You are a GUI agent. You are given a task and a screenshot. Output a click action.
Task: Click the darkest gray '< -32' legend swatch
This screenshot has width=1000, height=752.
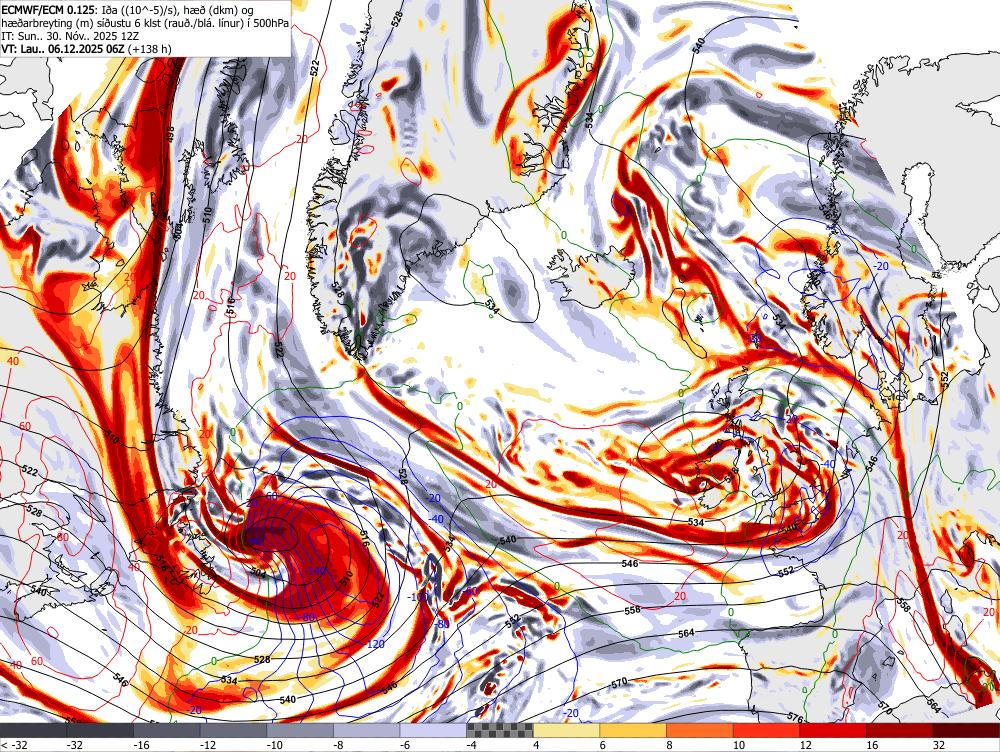tap(33, 730)
